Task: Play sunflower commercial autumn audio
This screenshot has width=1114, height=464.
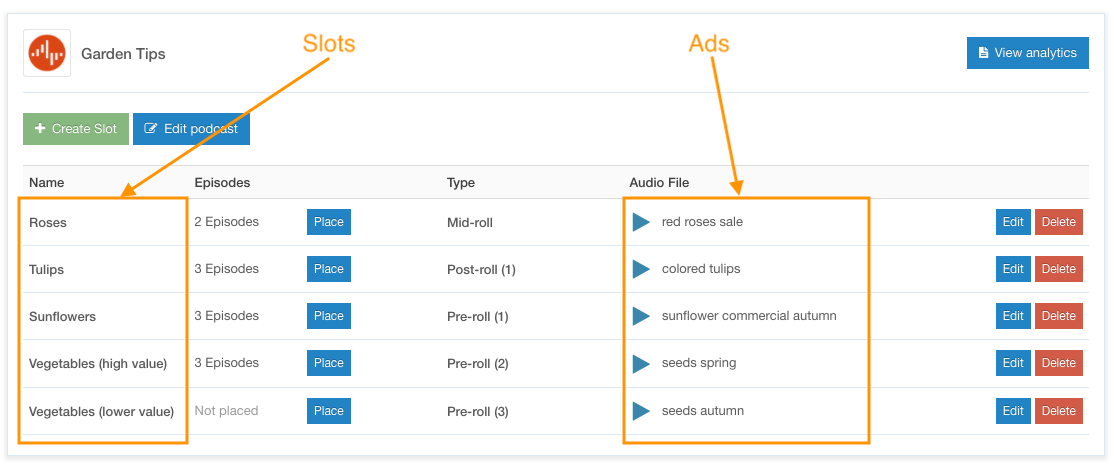Action: [641, 315]
